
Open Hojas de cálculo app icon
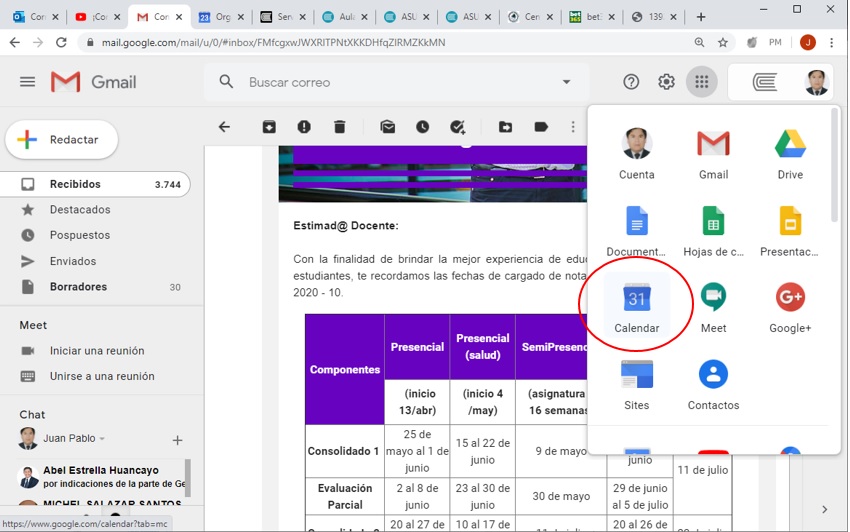click(713, 230)
